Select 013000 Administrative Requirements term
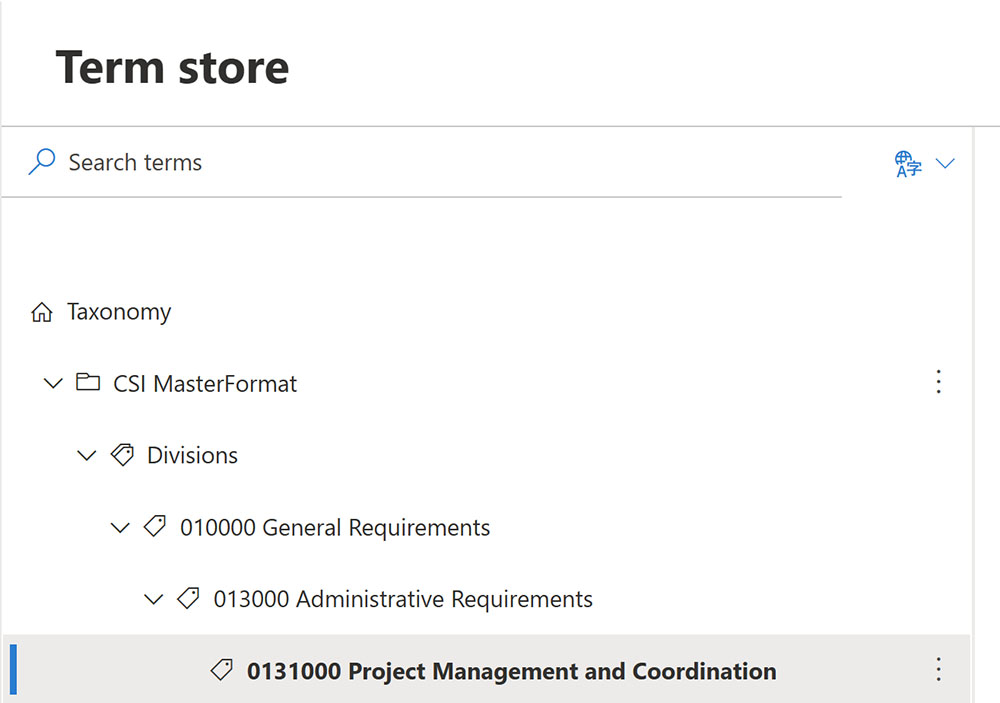 [x=403, y=599]
